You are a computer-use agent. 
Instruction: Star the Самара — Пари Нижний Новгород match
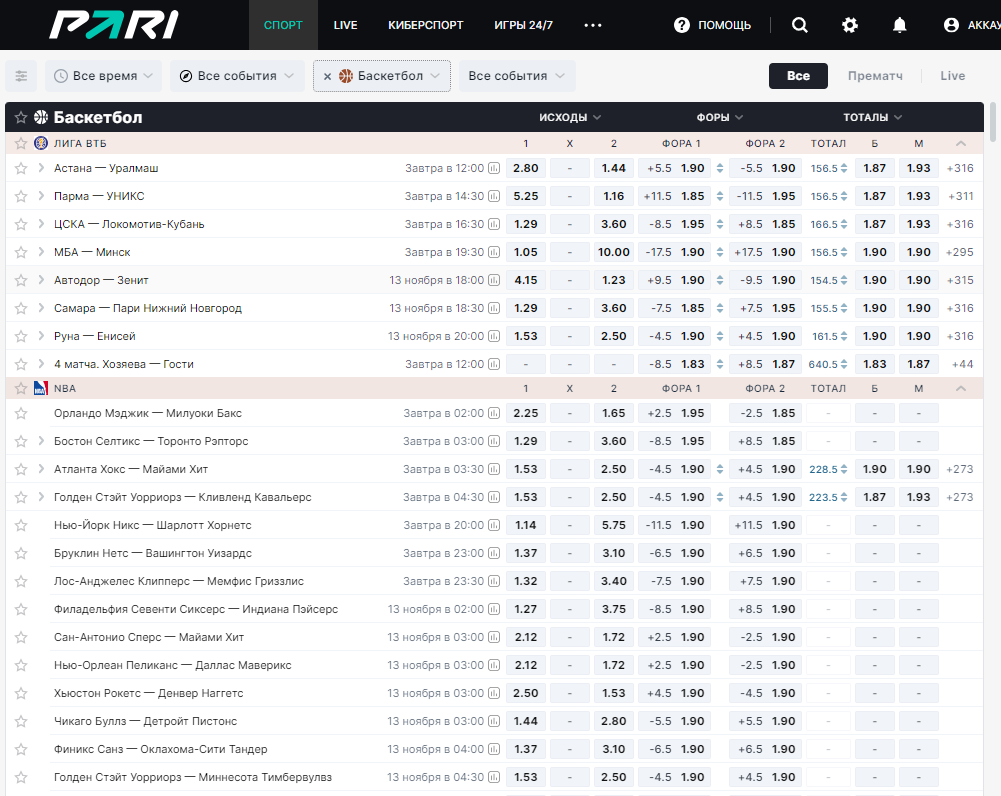21,308
